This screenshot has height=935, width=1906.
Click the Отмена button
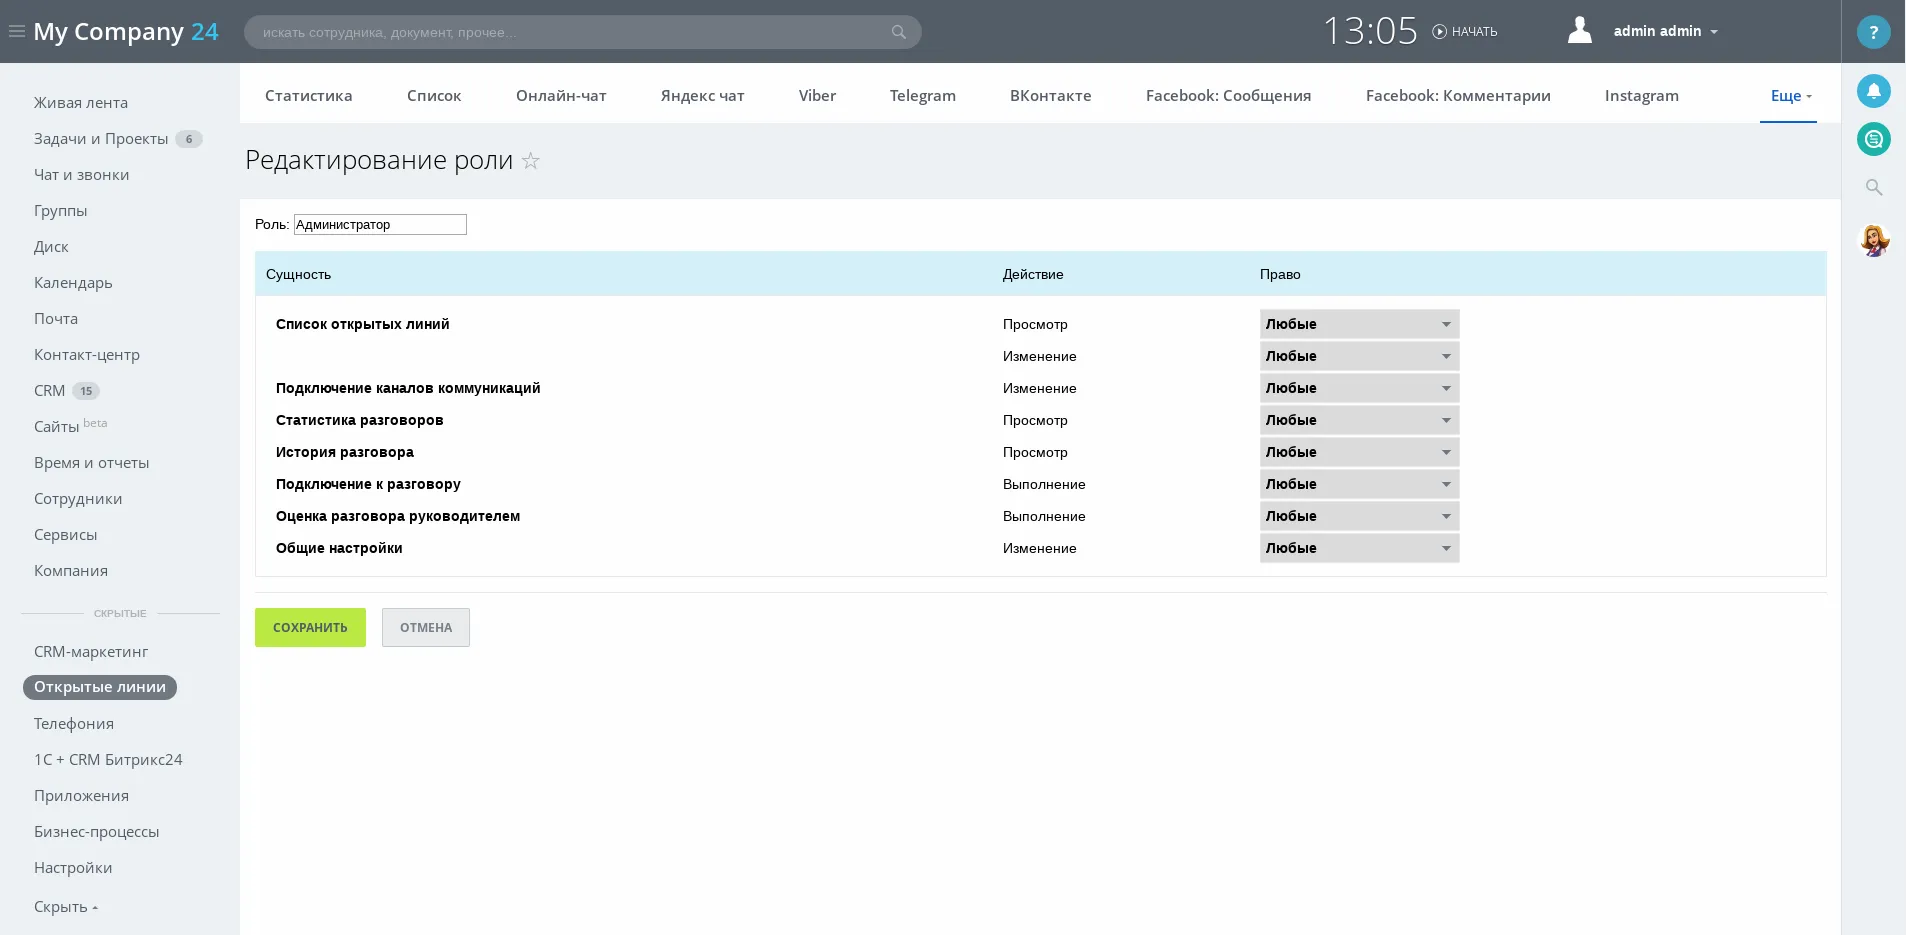[x=426, y=628]
